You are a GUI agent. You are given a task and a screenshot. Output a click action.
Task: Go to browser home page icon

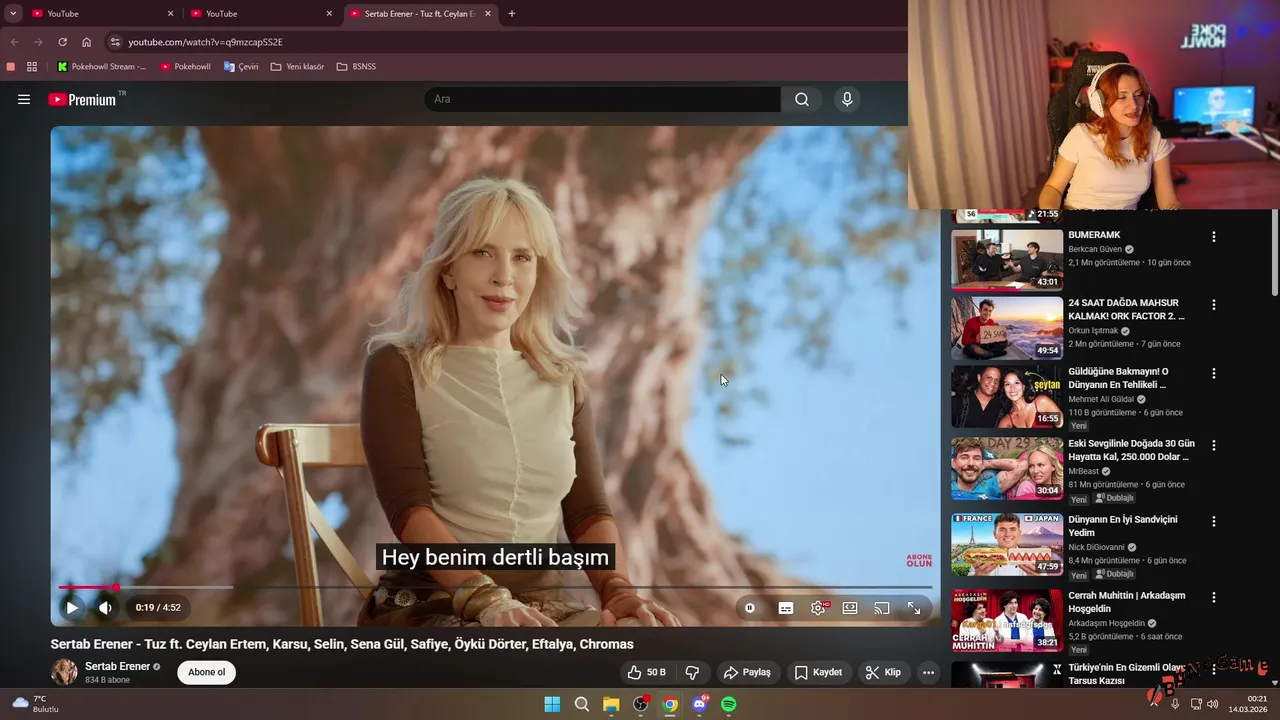pyautogui.click(x=87, y=42)
